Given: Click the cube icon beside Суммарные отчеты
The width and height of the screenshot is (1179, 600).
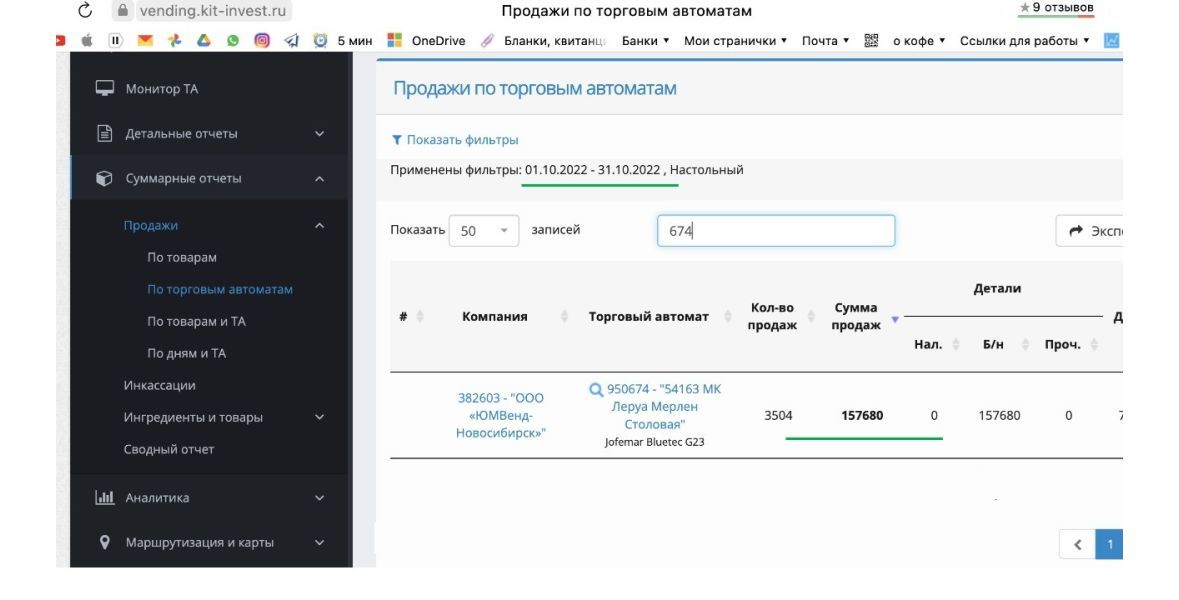Looking at the screenshot, I should [x=105, y=178].
